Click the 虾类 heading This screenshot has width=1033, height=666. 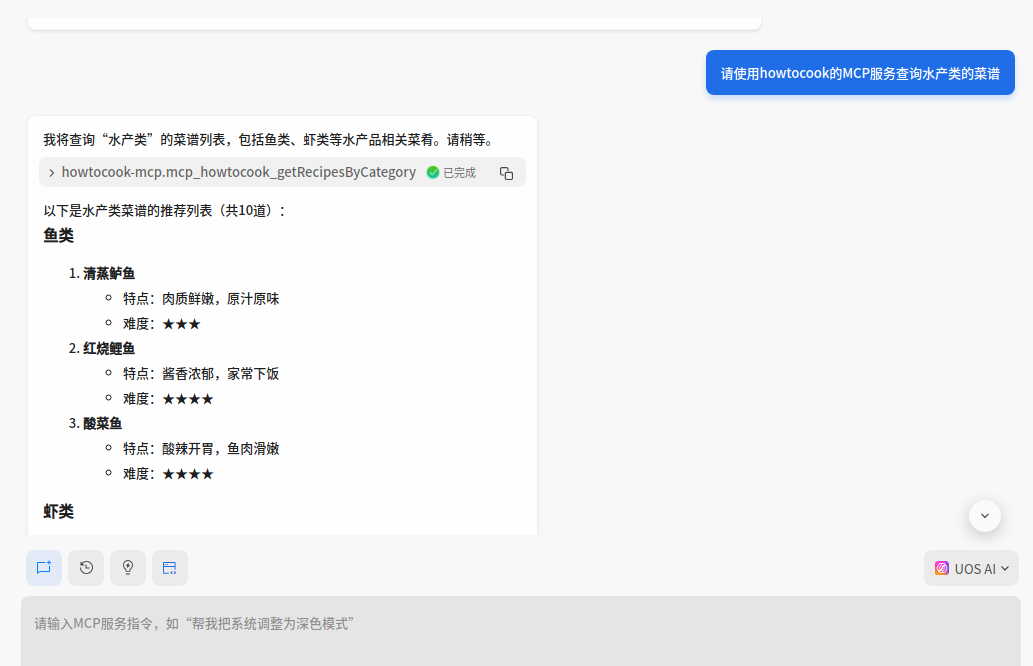click(x=59, y=512)
